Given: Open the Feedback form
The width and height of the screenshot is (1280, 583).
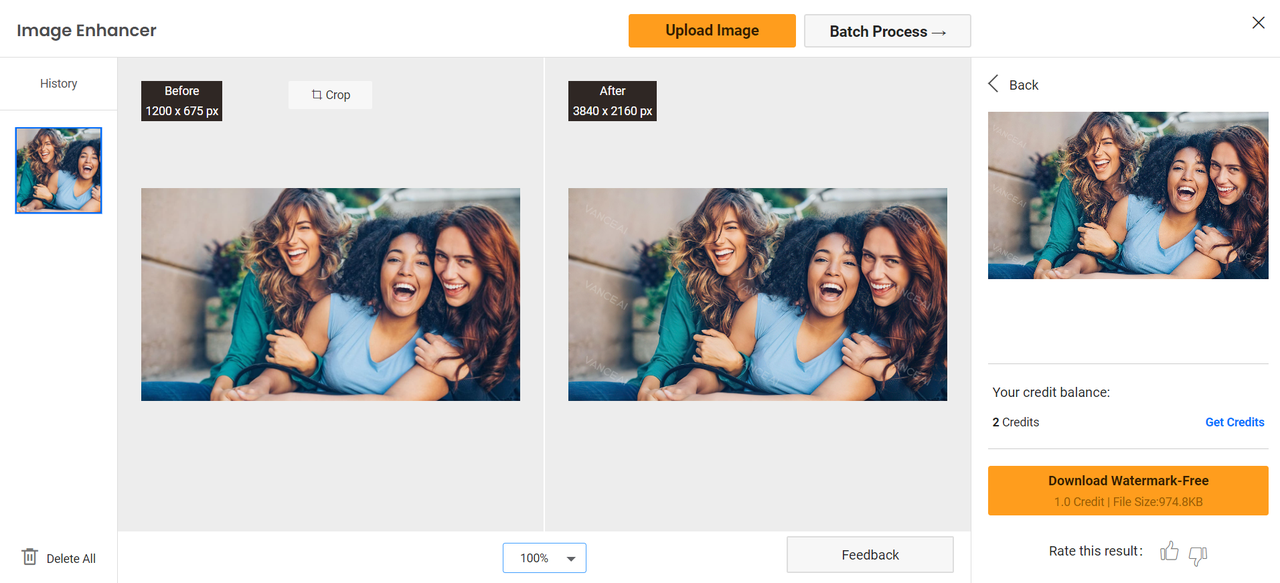Looking at the screenshot, I should pyautogui.click(x=870, y=555).
